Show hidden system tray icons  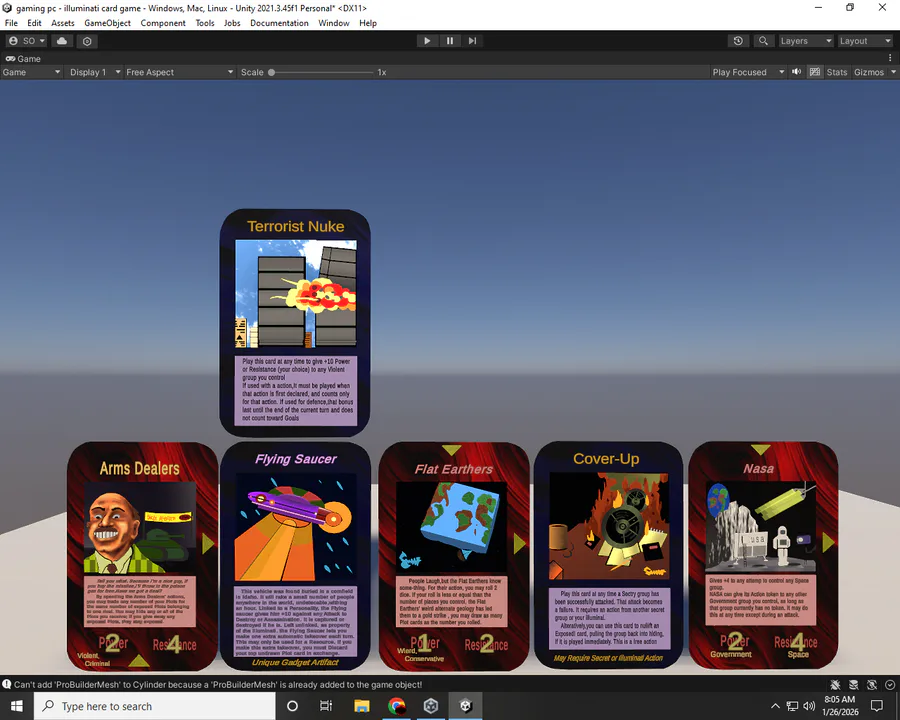(x=775, y=706)
